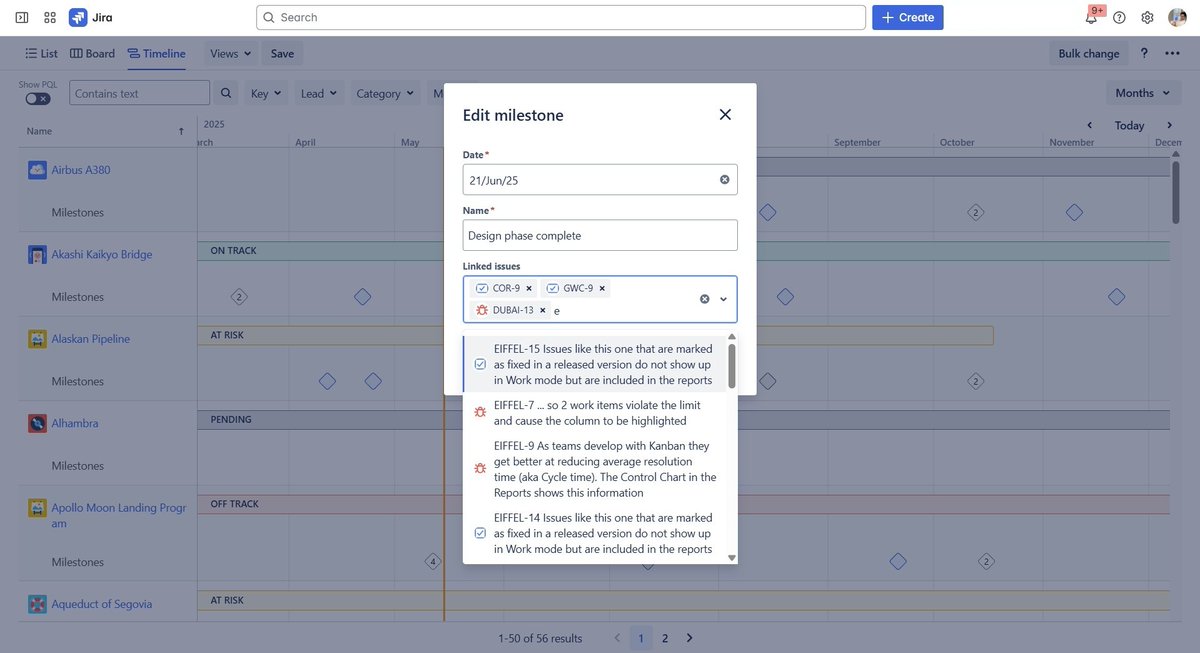Open the user profile avatar

click(1177, 17)
